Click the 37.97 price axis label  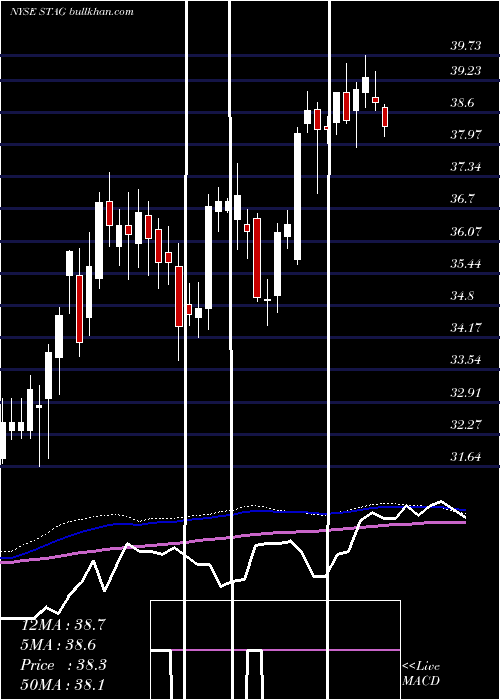click(466, 134)
